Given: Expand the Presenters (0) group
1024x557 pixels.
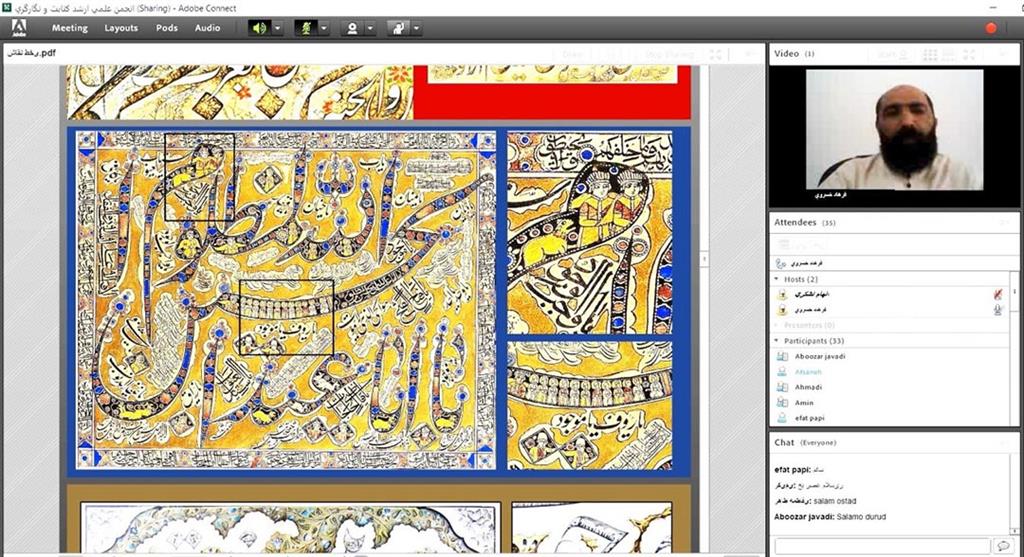Looking at the screenshot, I should click(x=776, y=325).
